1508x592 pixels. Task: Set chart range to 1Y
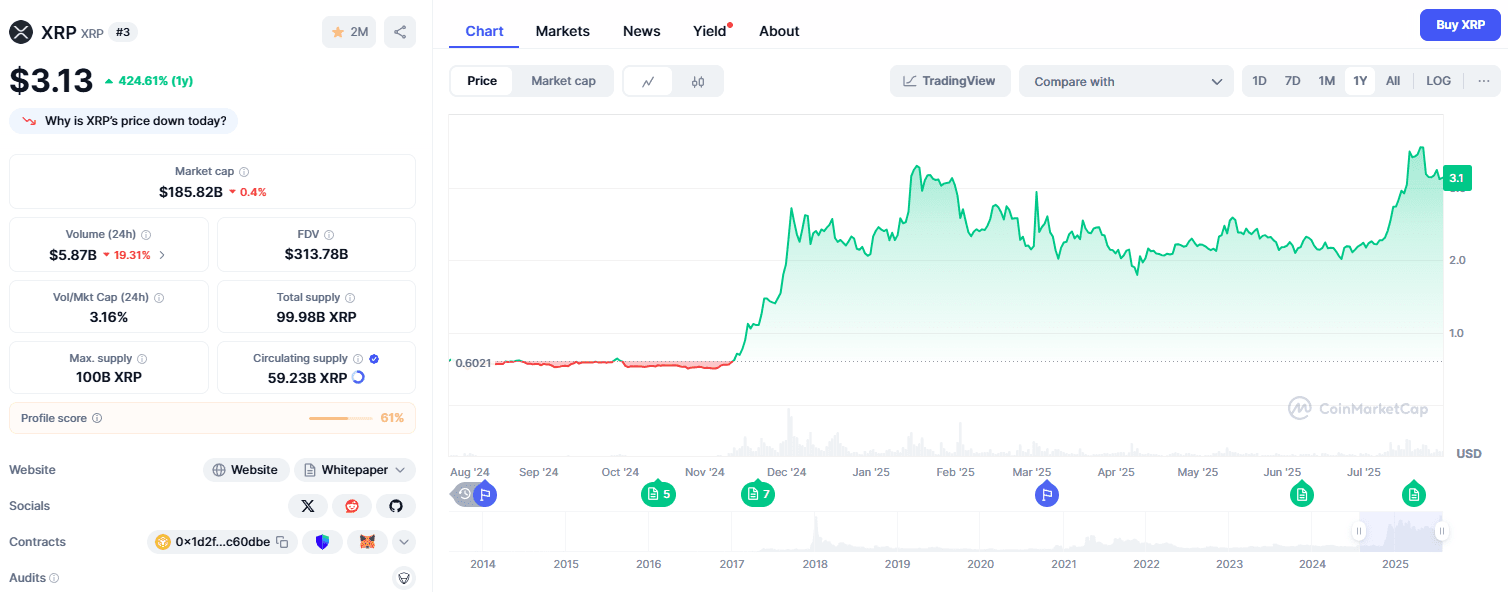point(1360,81)
